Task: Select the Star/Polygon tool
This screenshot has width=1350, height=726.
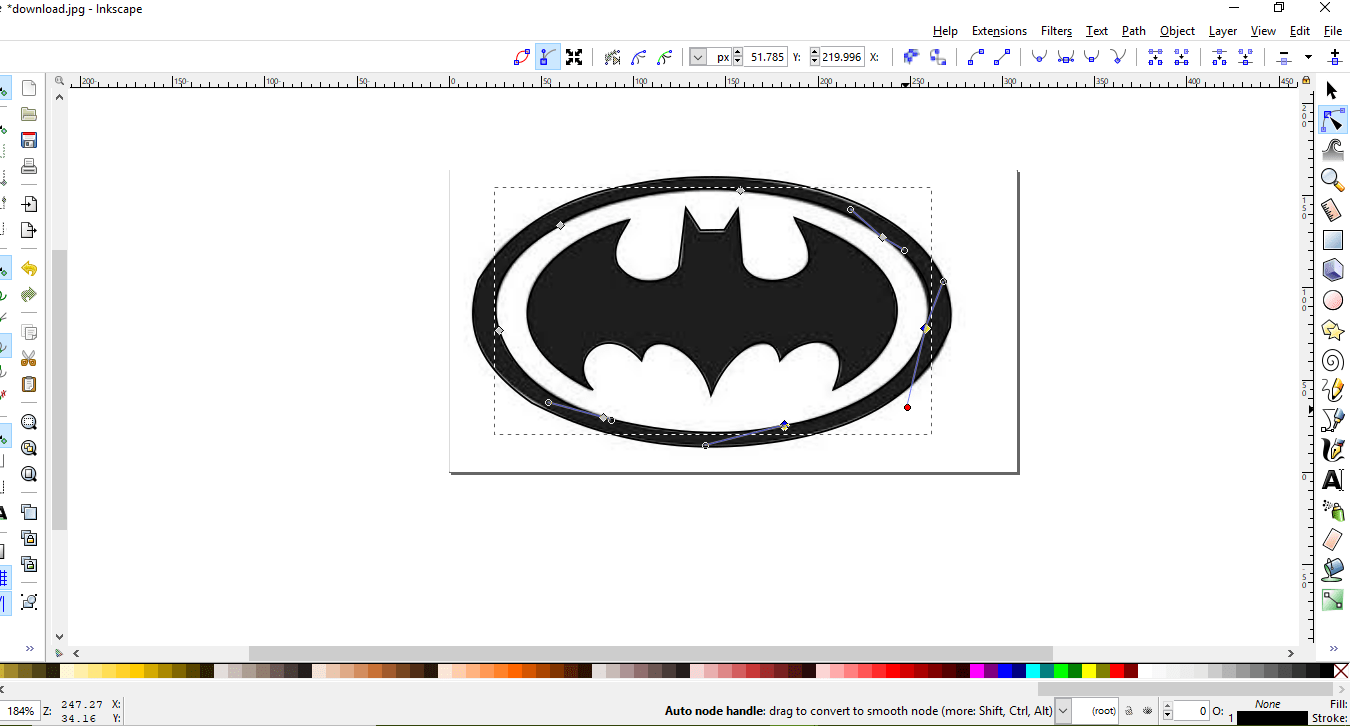Action: pyautogui.click(x=1332, y=330)
